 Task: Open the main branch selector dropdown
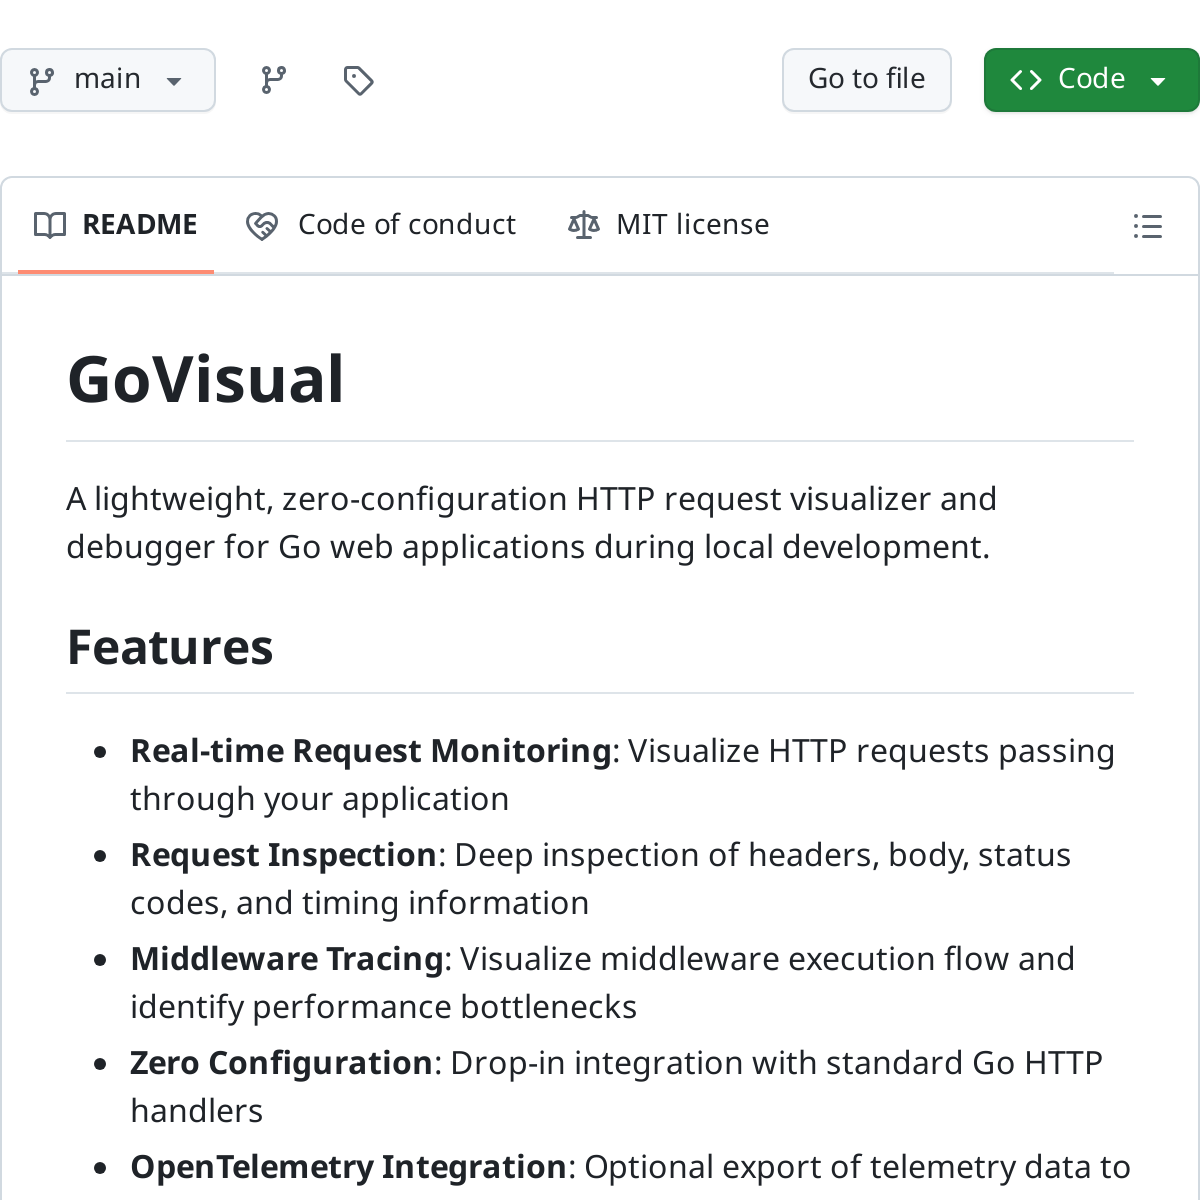point(107,80)
